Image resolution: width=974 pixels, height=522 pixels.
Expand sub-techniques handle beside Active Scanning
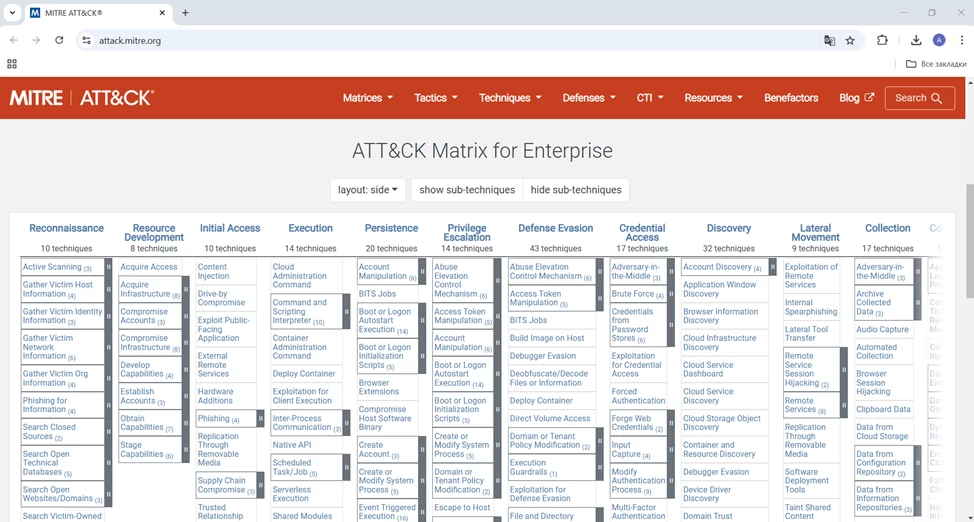[109, 268]
